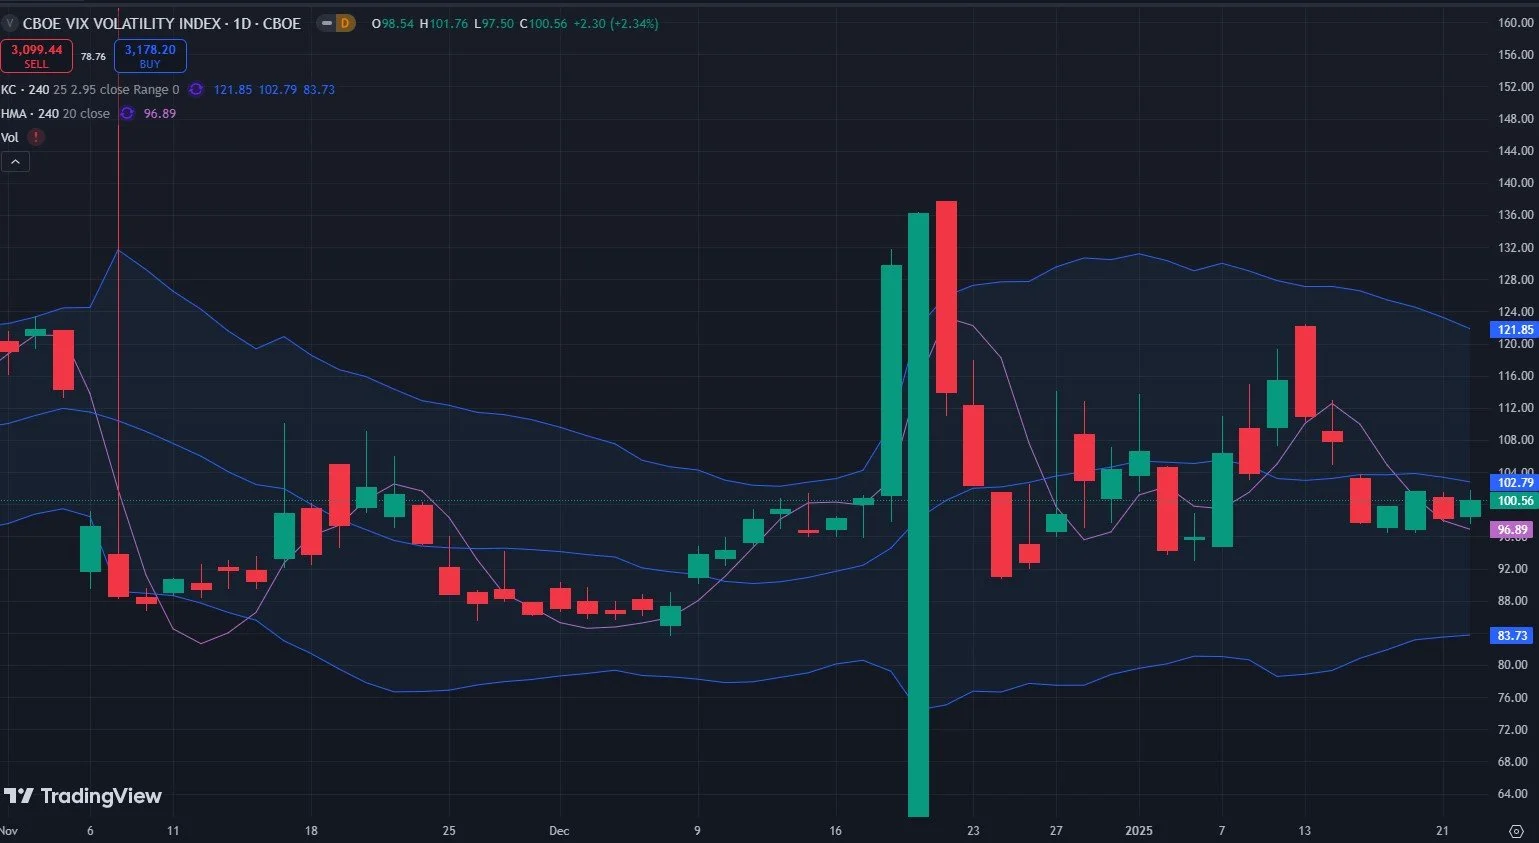The height and width of the screenshot is (843, 1539).
Task: Collapse the indicator legend with chevron arrow
Action: 15,161
